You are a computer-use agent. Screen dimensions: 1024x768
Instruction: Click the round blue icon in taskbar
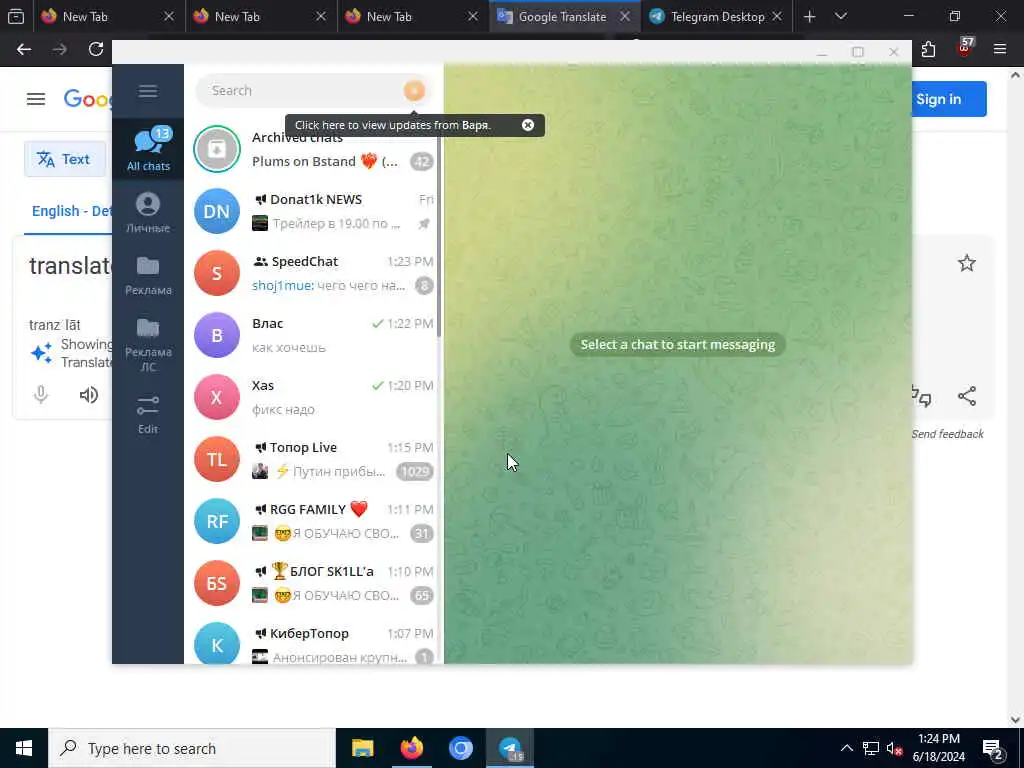pyautogui.click(x=461, y=748)
